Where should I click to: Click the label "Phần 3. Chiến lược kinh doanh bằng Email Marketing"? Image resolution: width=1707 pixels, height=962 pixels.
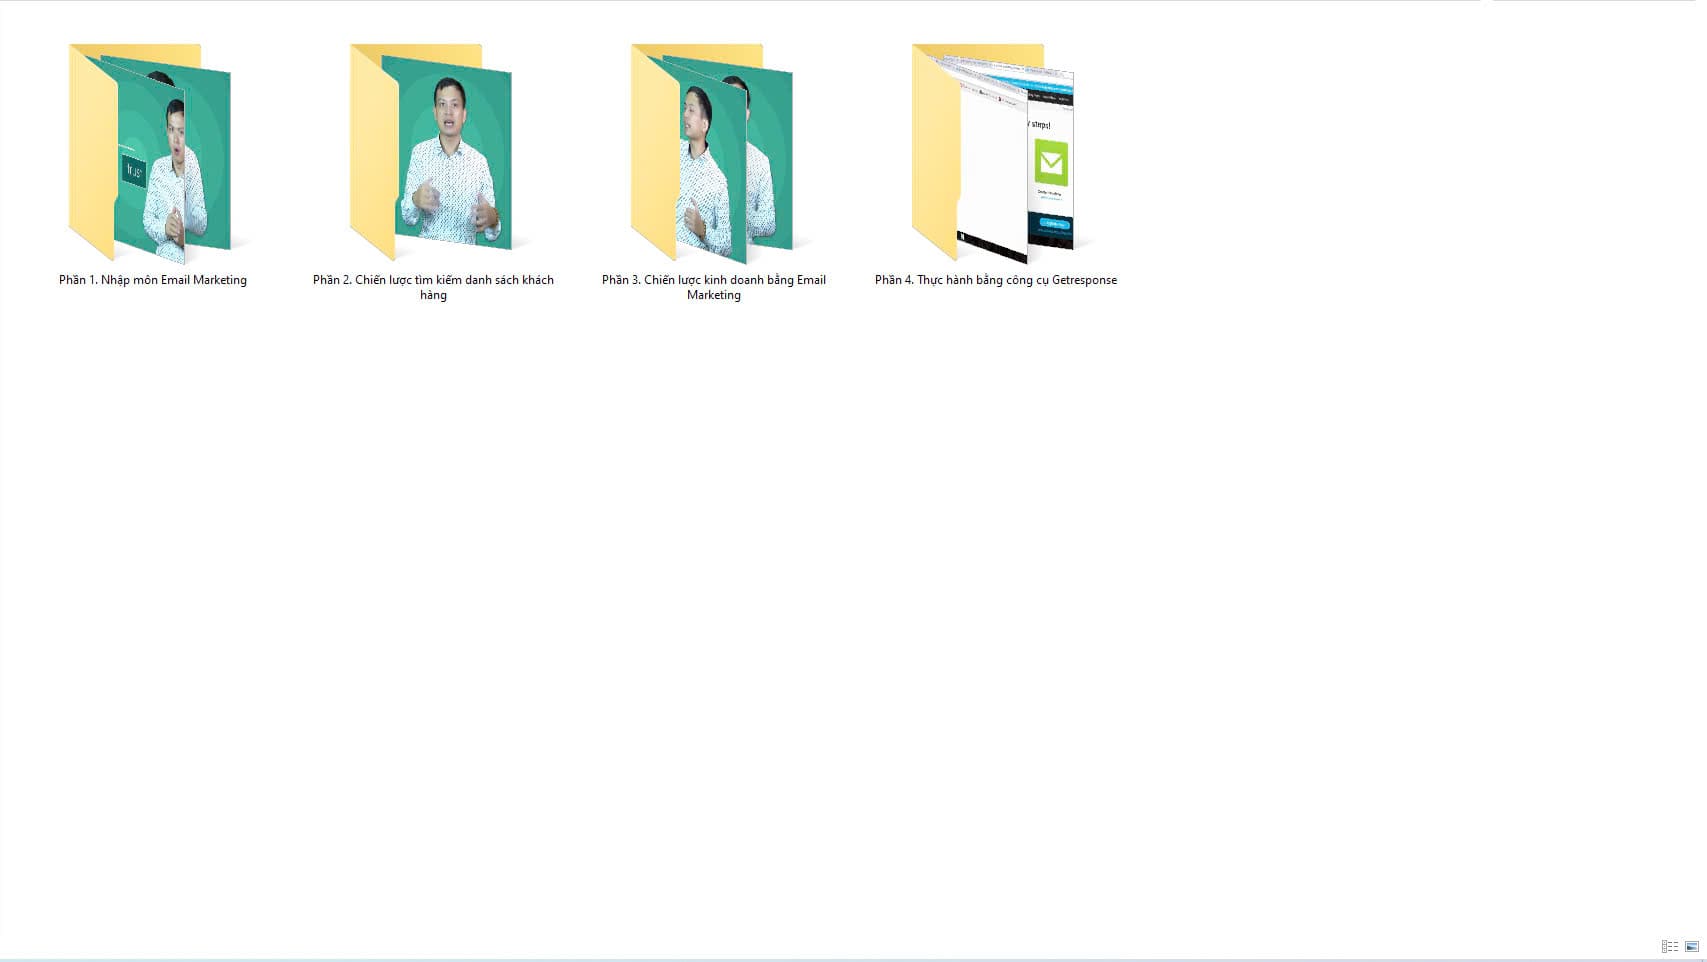(x=714, y=287)
